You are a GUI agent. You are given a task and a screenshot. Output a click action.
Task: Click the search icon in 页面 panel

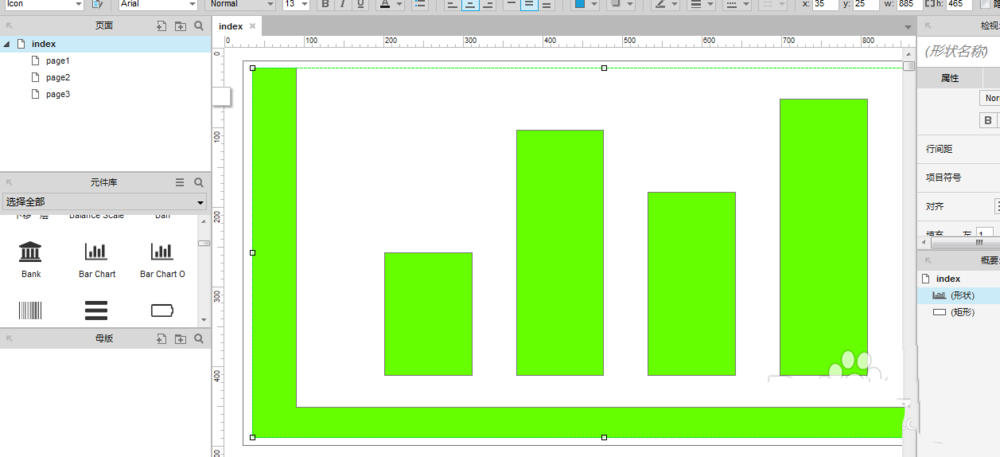click(x=199, y=26)
